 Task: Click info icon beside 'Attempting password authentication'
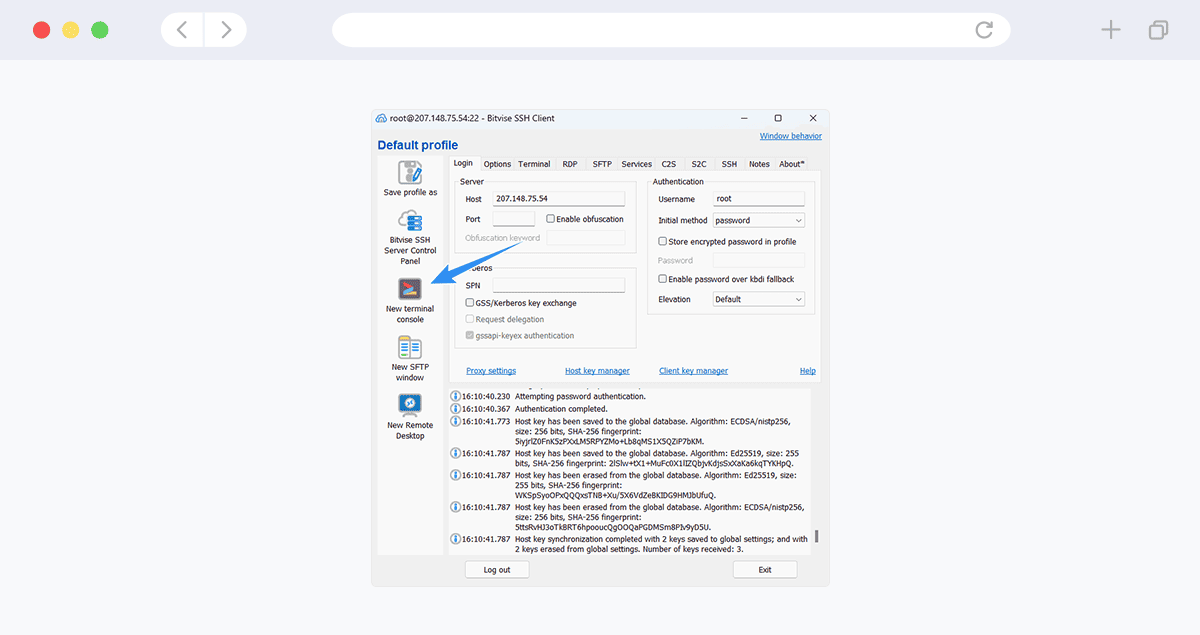pos(456,396)
